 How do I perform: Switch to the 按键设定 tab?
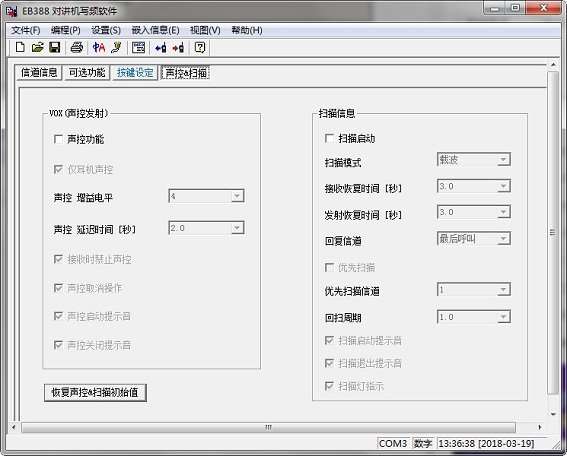pos(135,73)
